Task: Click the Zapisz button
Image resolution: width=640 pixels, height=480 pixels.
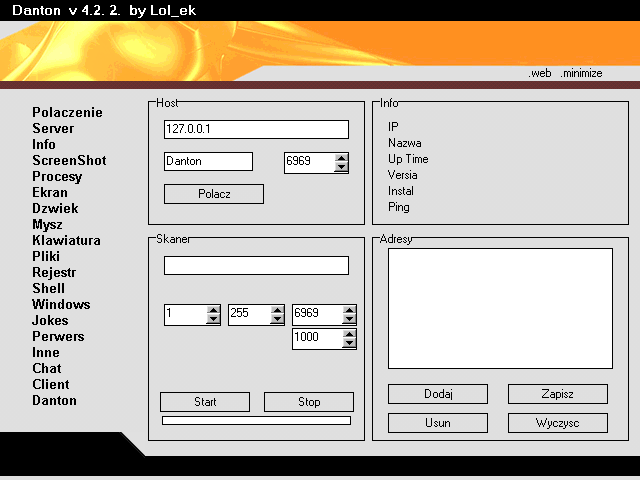Action: pos(557,394)
